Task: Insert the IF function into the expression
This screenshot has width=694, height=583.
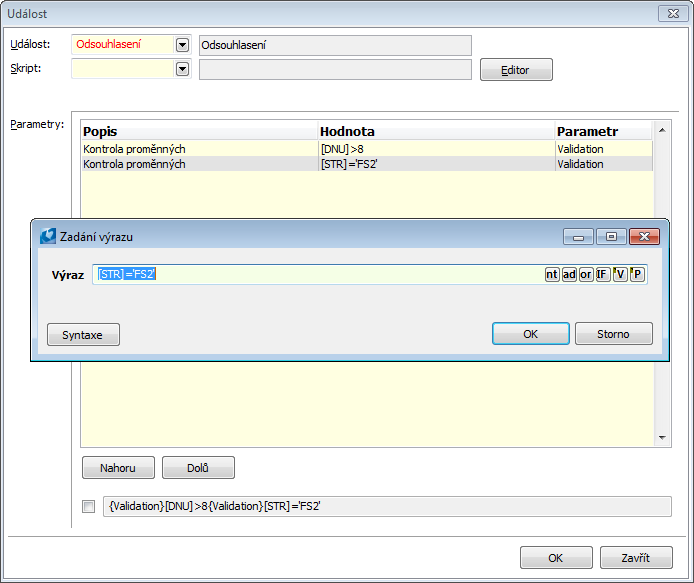Action: click(x=603, y=274)
